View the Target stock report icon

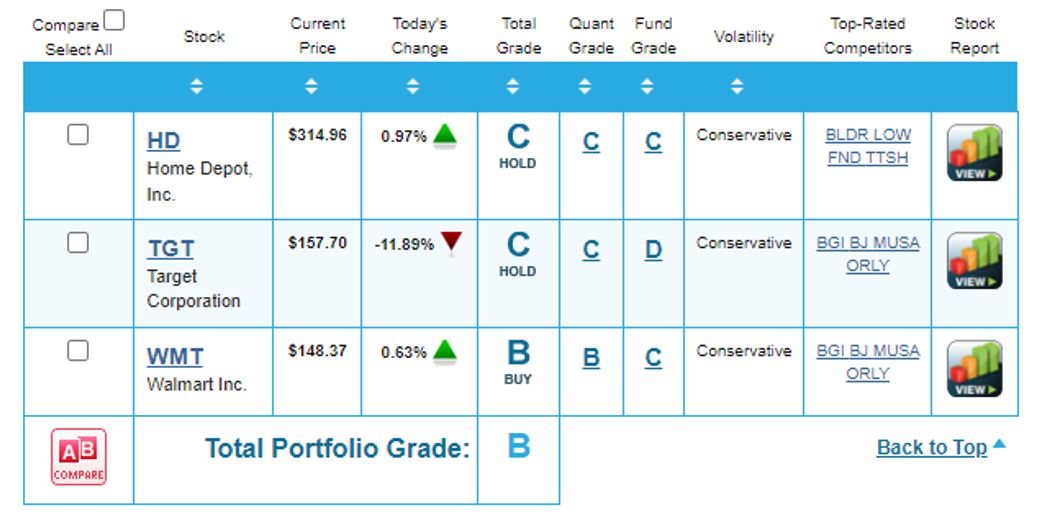(x=974, y=261)
